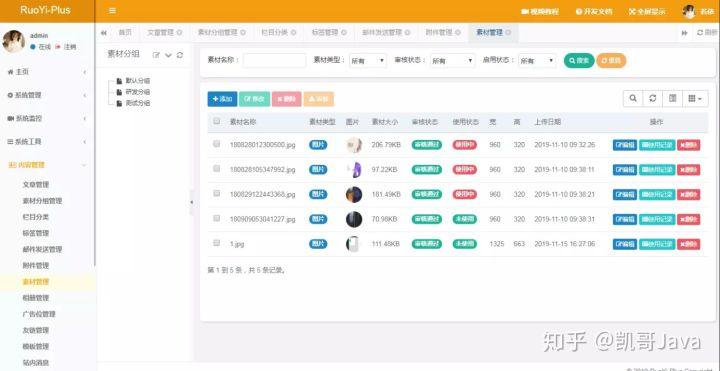Toggle the card view icon in table toolbar
The height and width of the screenshot is (371, 720).
pos(672,98)
